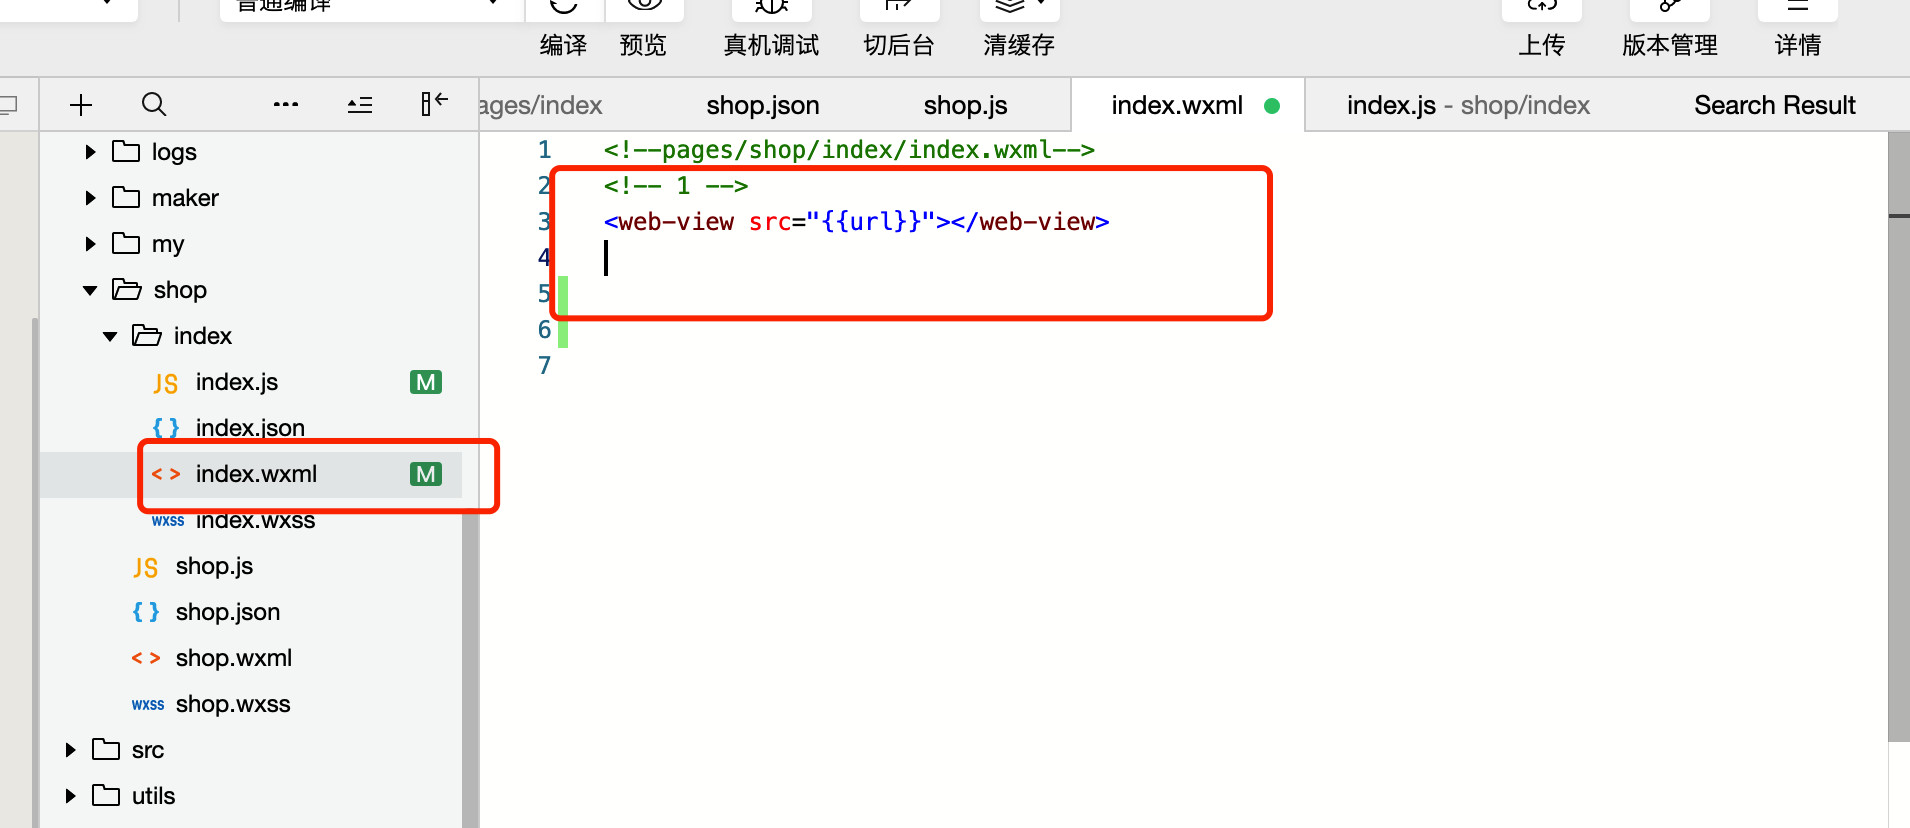Expand the src folder arrow
This screenshot has width=1910, height=828.
(x=70, y=750)
